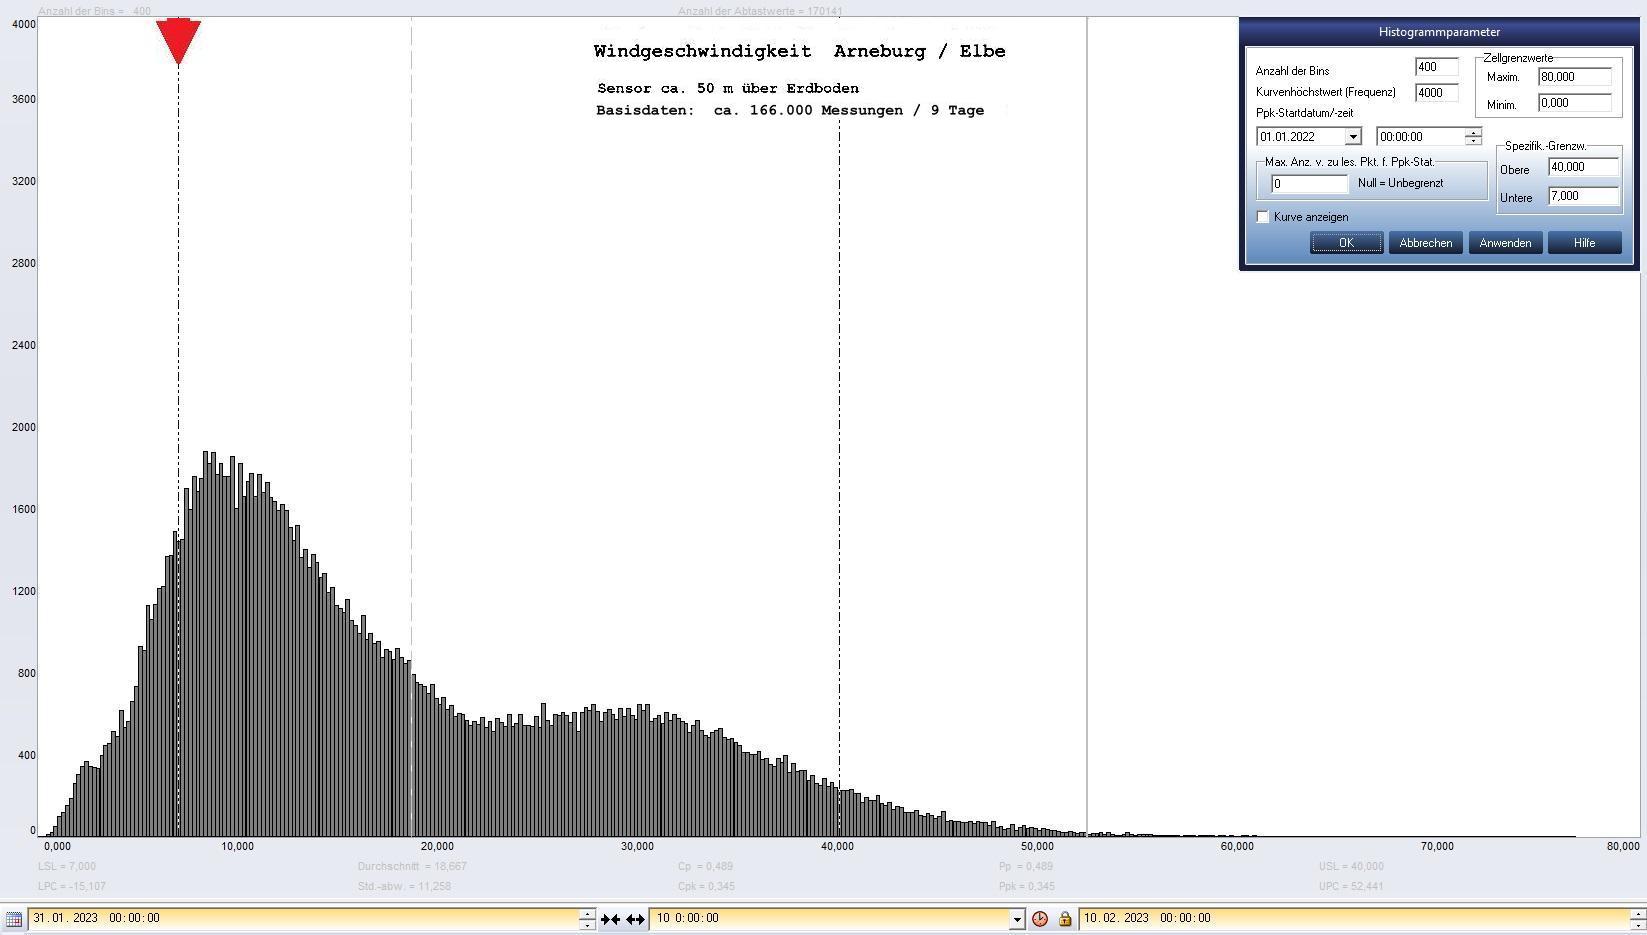Click the 'Pp = 0,489' statistic
Viewport: 1647px width, 935px height.
[1026, 866]
